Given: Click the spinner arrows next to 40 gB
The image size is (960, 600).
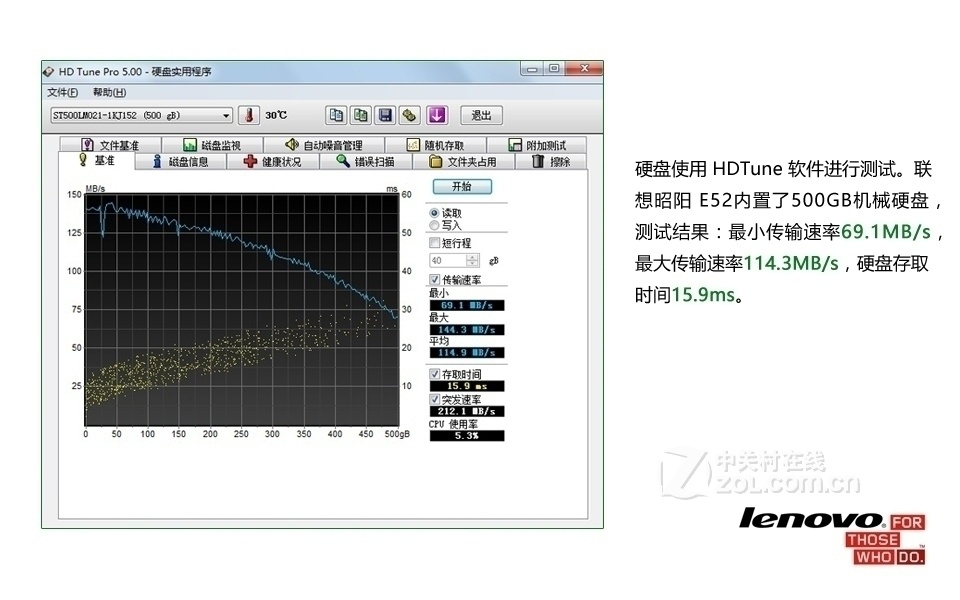Looking at the screenshot, I should point(472,259).
